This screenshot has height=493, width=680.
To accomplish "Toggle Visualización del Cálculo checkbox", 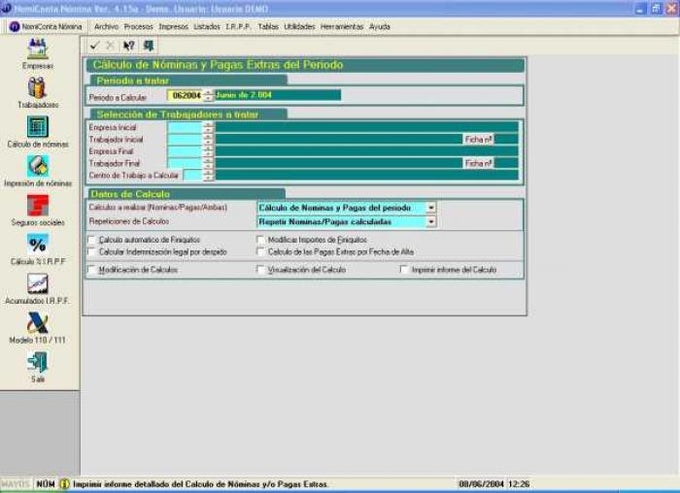I will [x=261, y=270].
